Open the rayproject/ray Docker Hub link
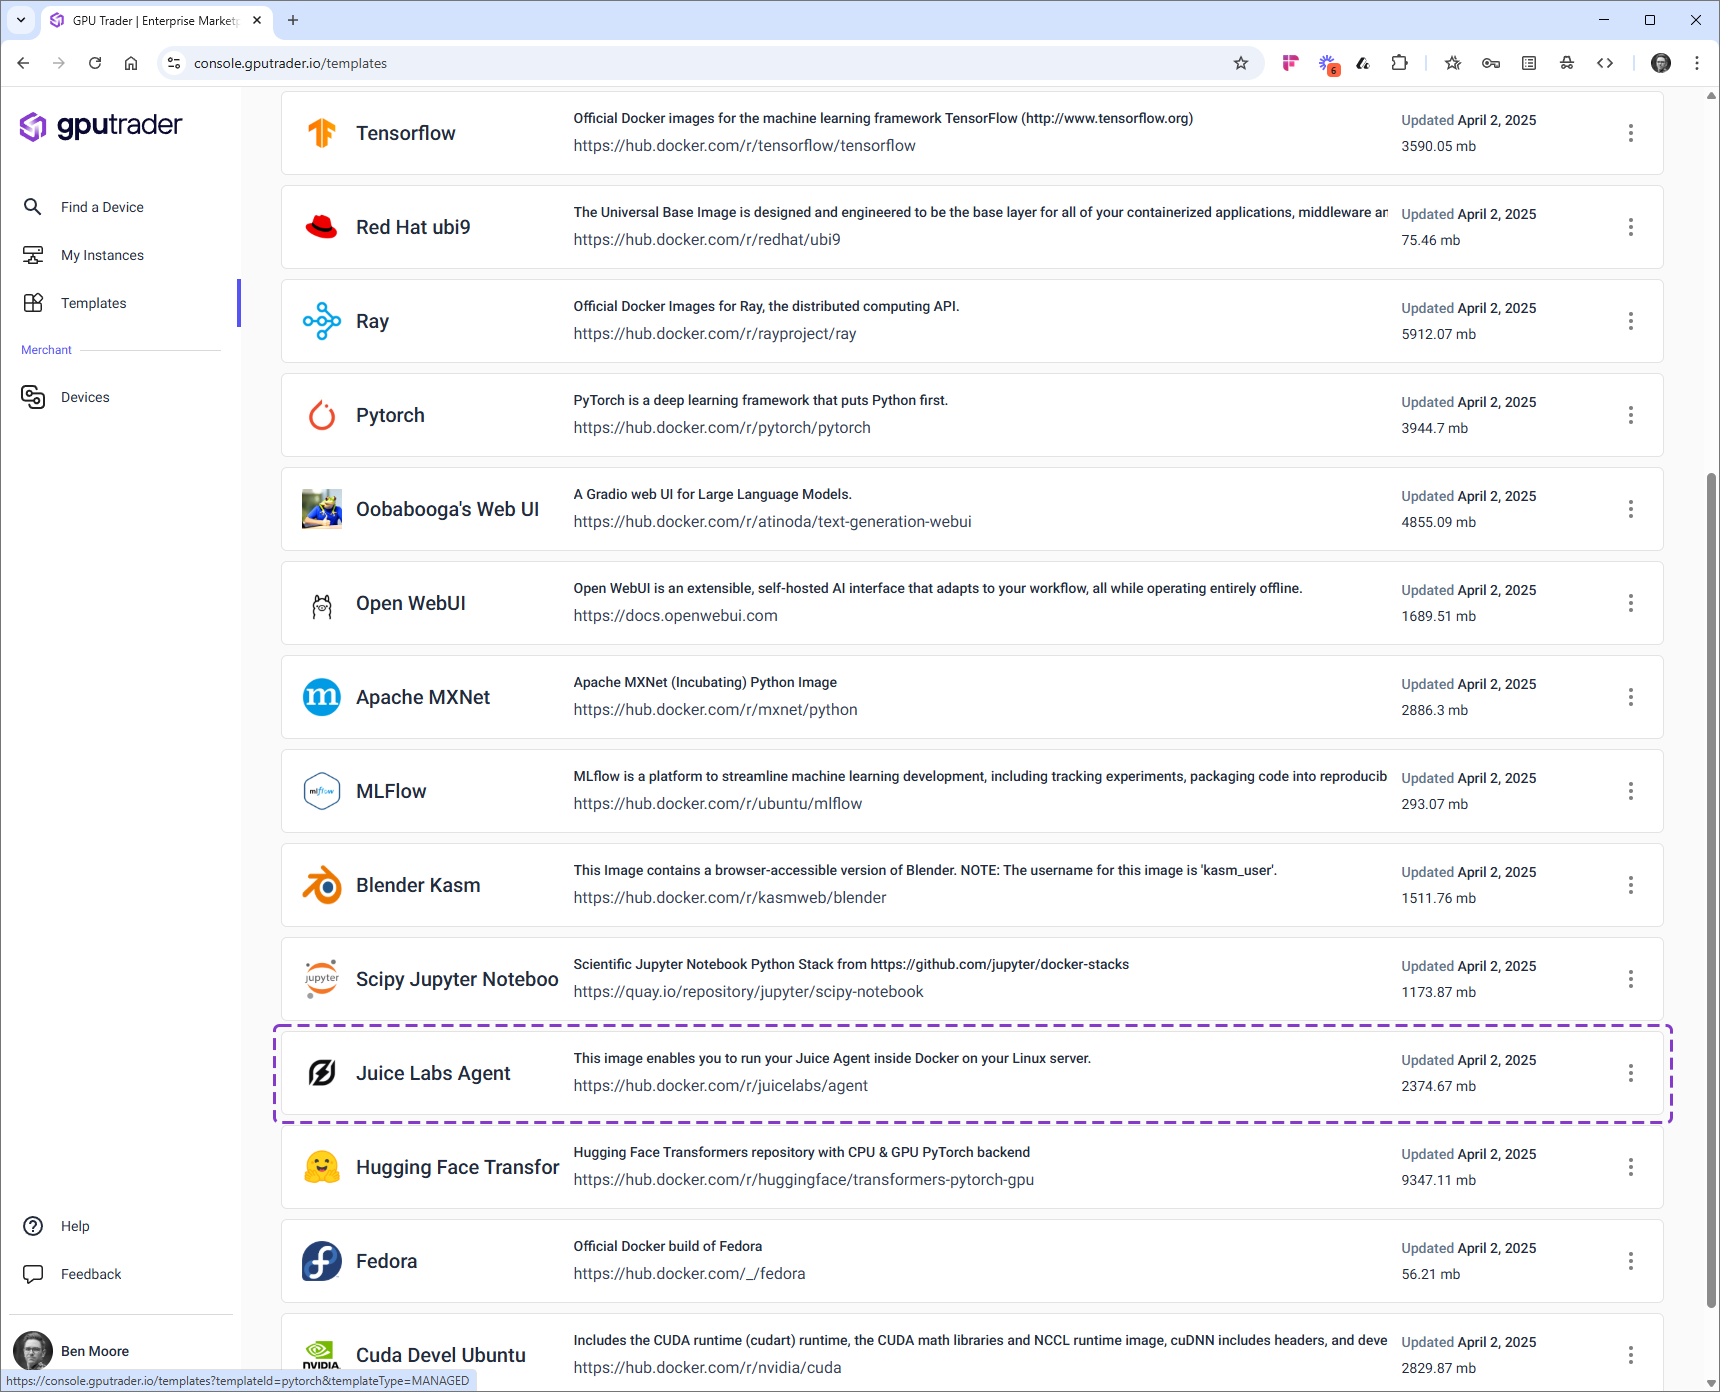 715,334
